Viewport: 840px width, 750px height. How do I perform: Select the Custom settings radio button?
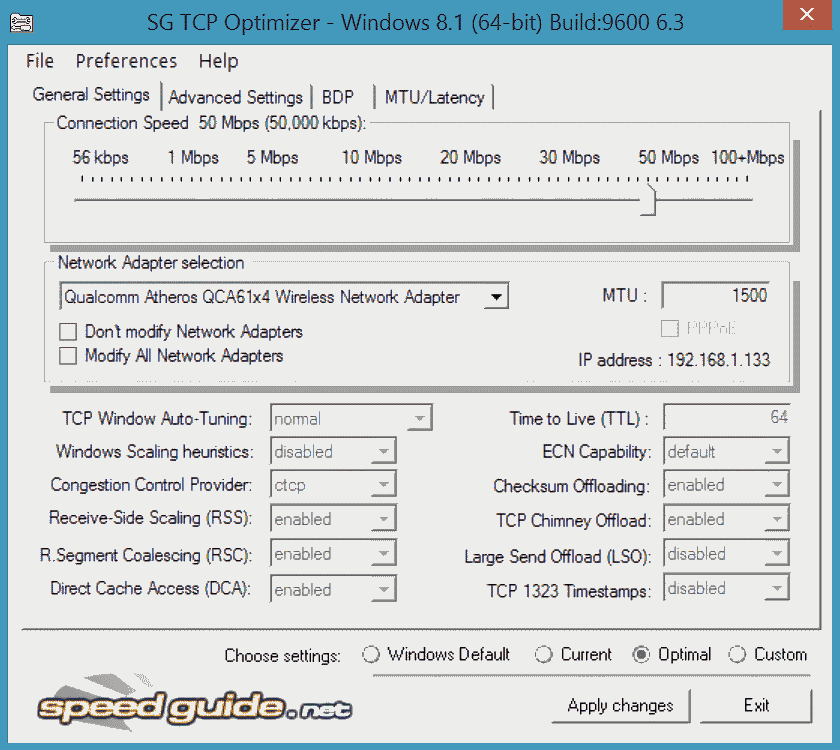[x=737, y=654]
